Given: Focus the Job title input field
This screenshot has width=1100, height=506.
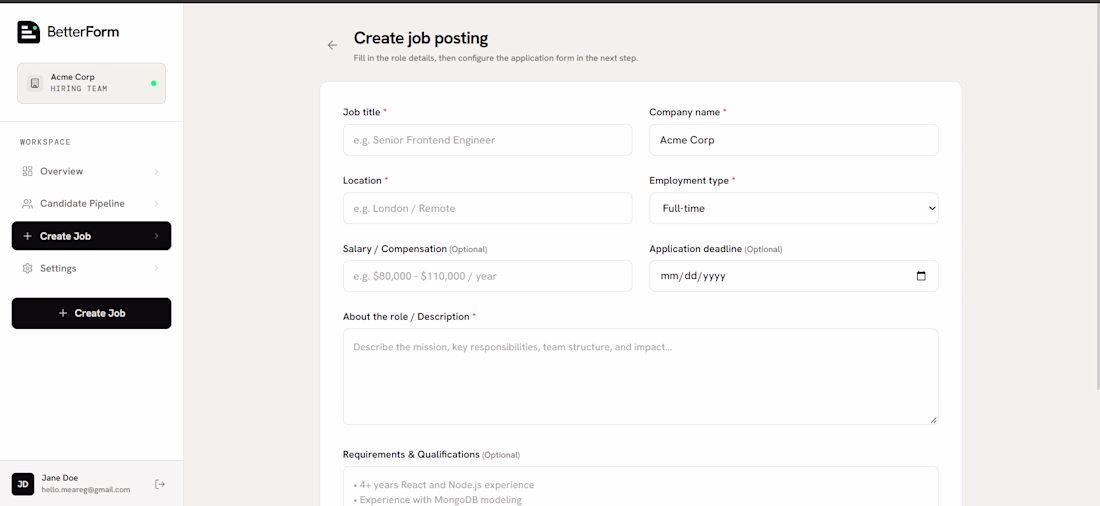Looking at the screenshot, I should pyautogui.click(x=488, y=140).
